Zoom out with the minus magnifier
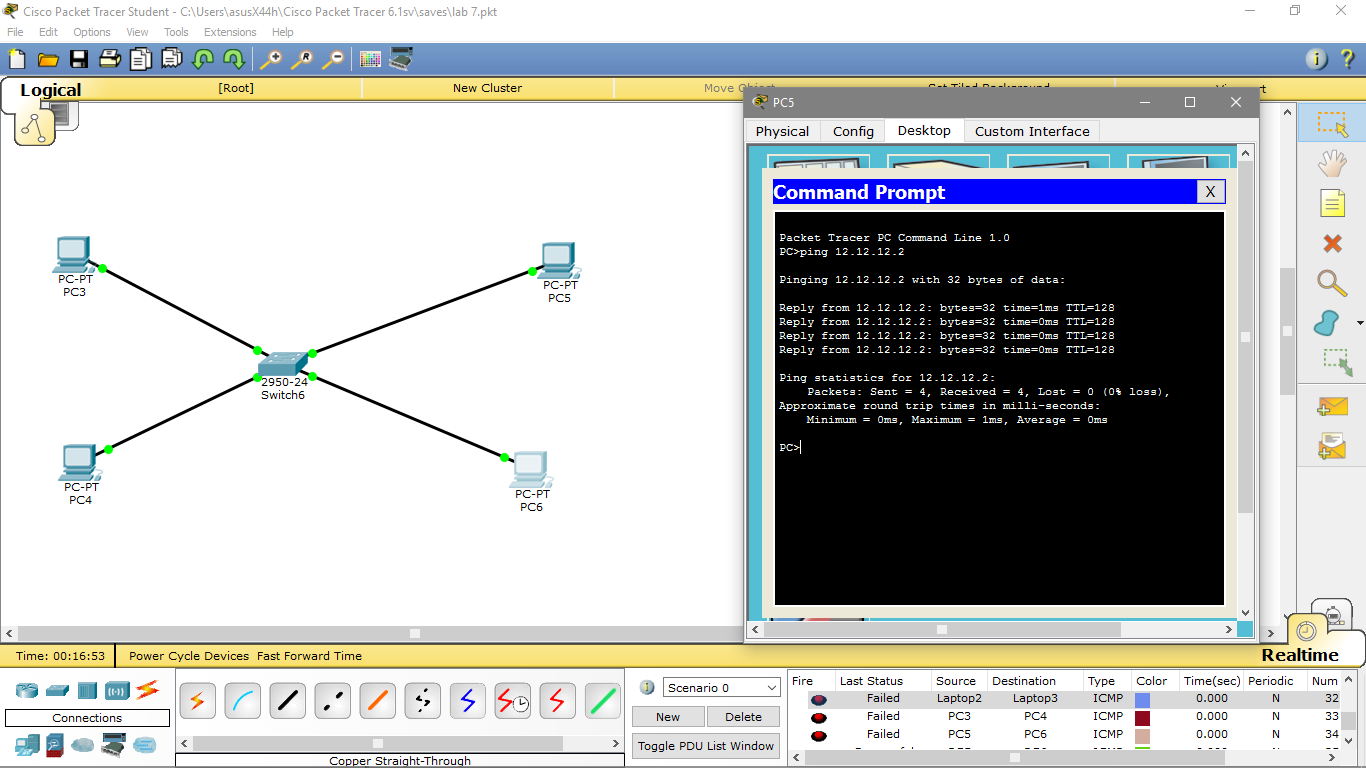 click(333, 59)
